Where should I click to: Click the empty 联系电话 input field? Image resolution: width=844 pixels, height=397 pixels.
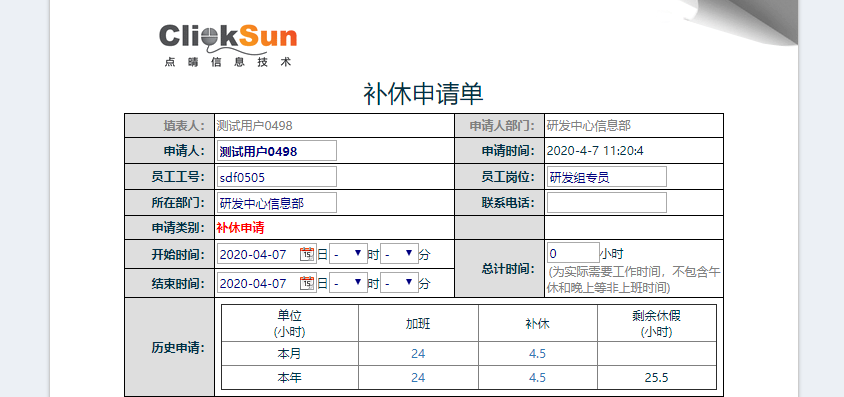[607, 203]
